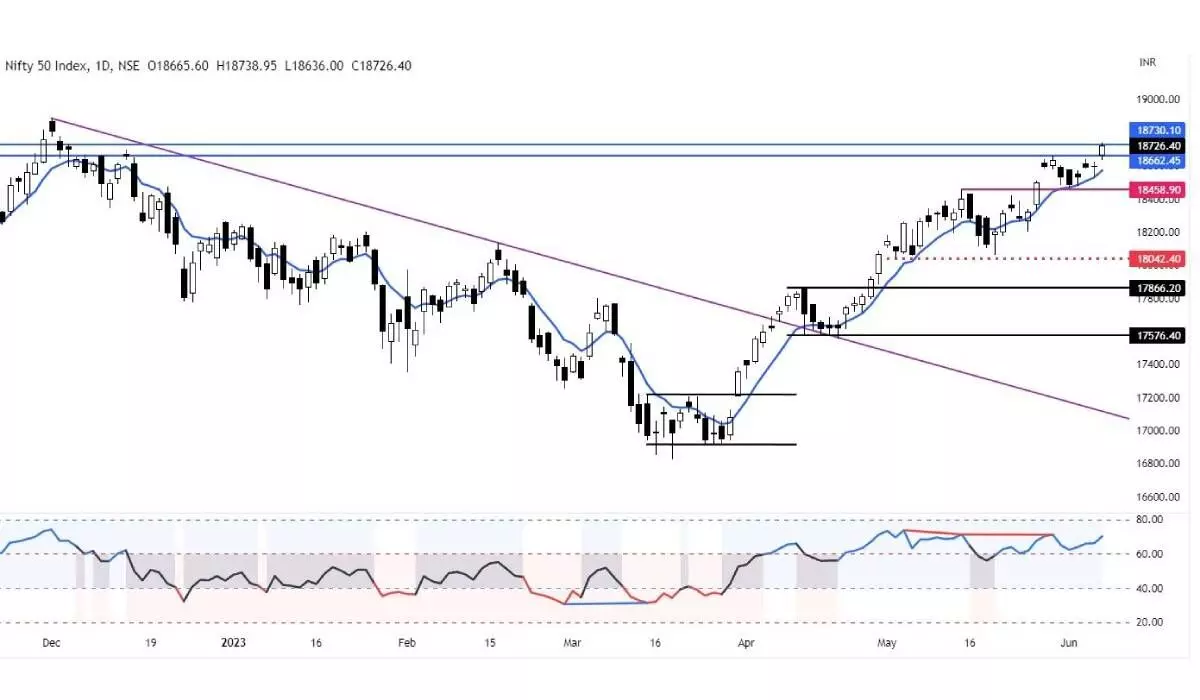The height and width of the screenshot is (700, 1200).
Task: Click the 18726.40 current price label
Action: (x=1159, y=146)
